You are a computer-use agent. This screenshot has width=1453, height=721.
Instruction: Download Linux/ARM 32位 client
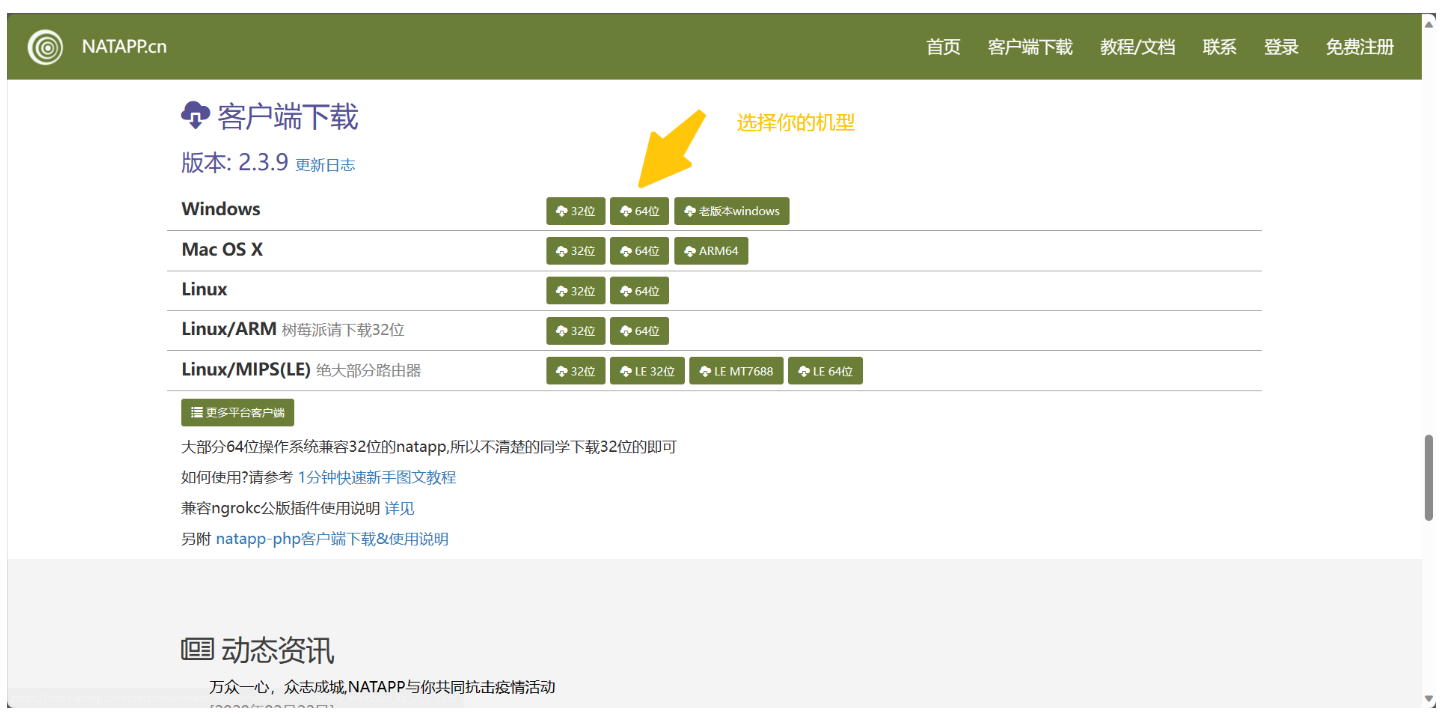(576, 331)
